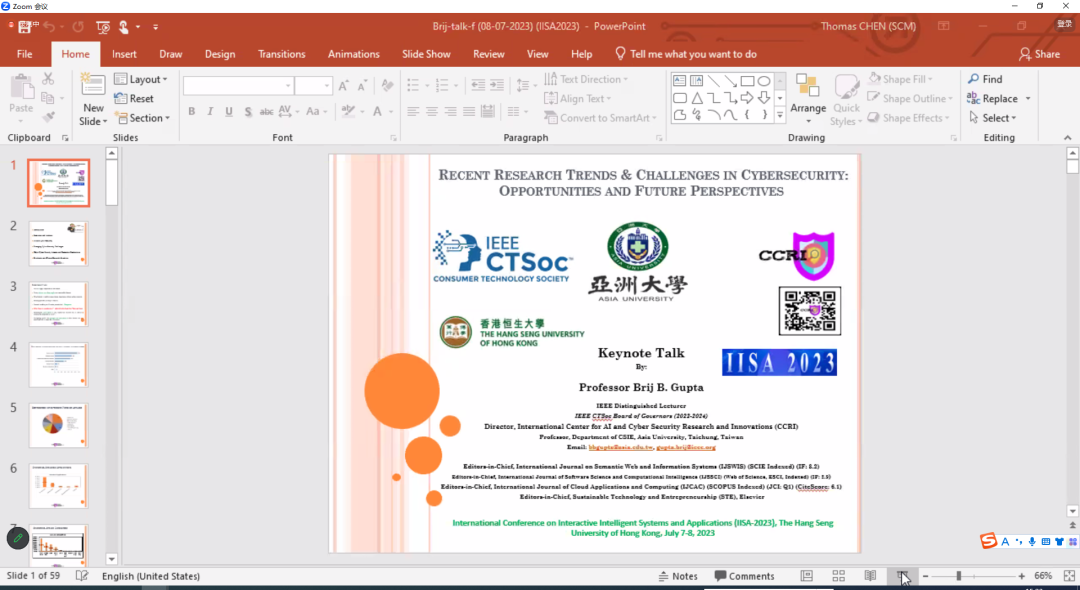Zoom in with the plus button

(x=1021, y=576)
